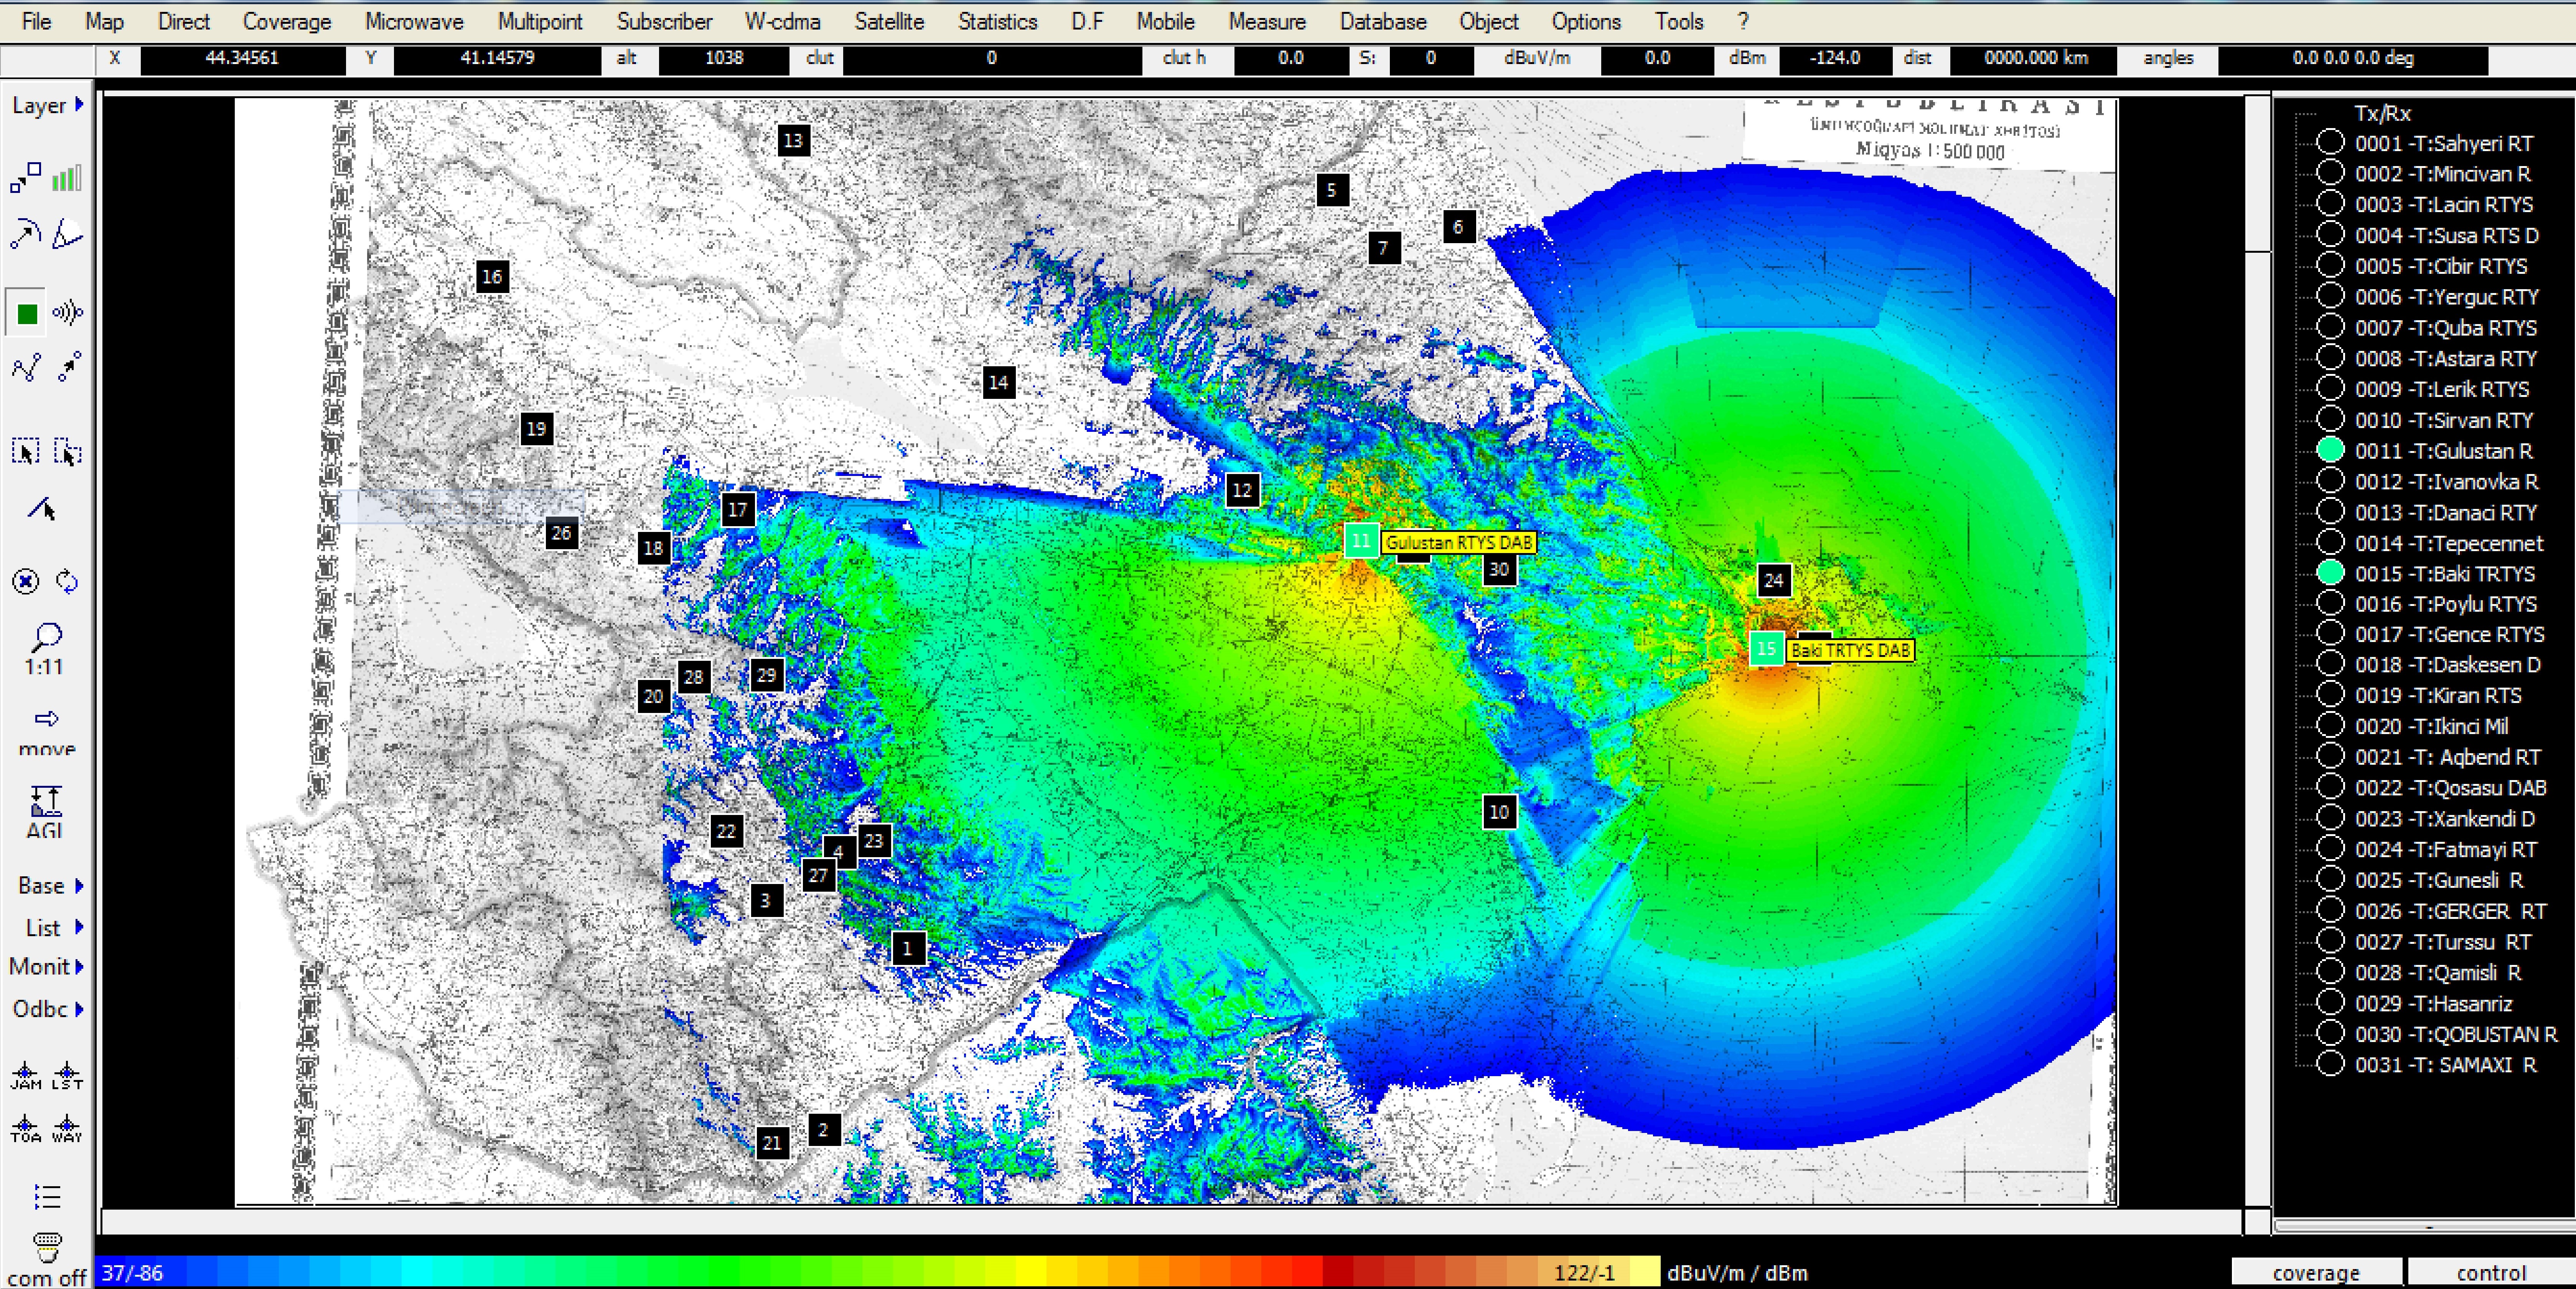This screenshot has height=1289, width=2576.
Task: Toggle 0004 Susa RTS station circle
Action: (2330, 234)
